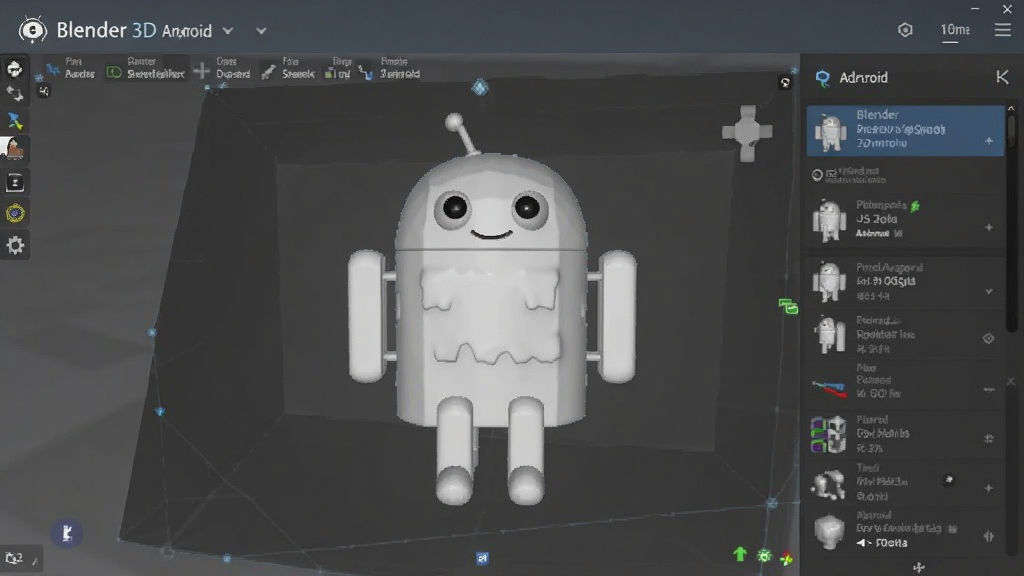1024x576 pixels.
Task: Open the hamburger menu in title bar
Action: tap(1002, 30)
